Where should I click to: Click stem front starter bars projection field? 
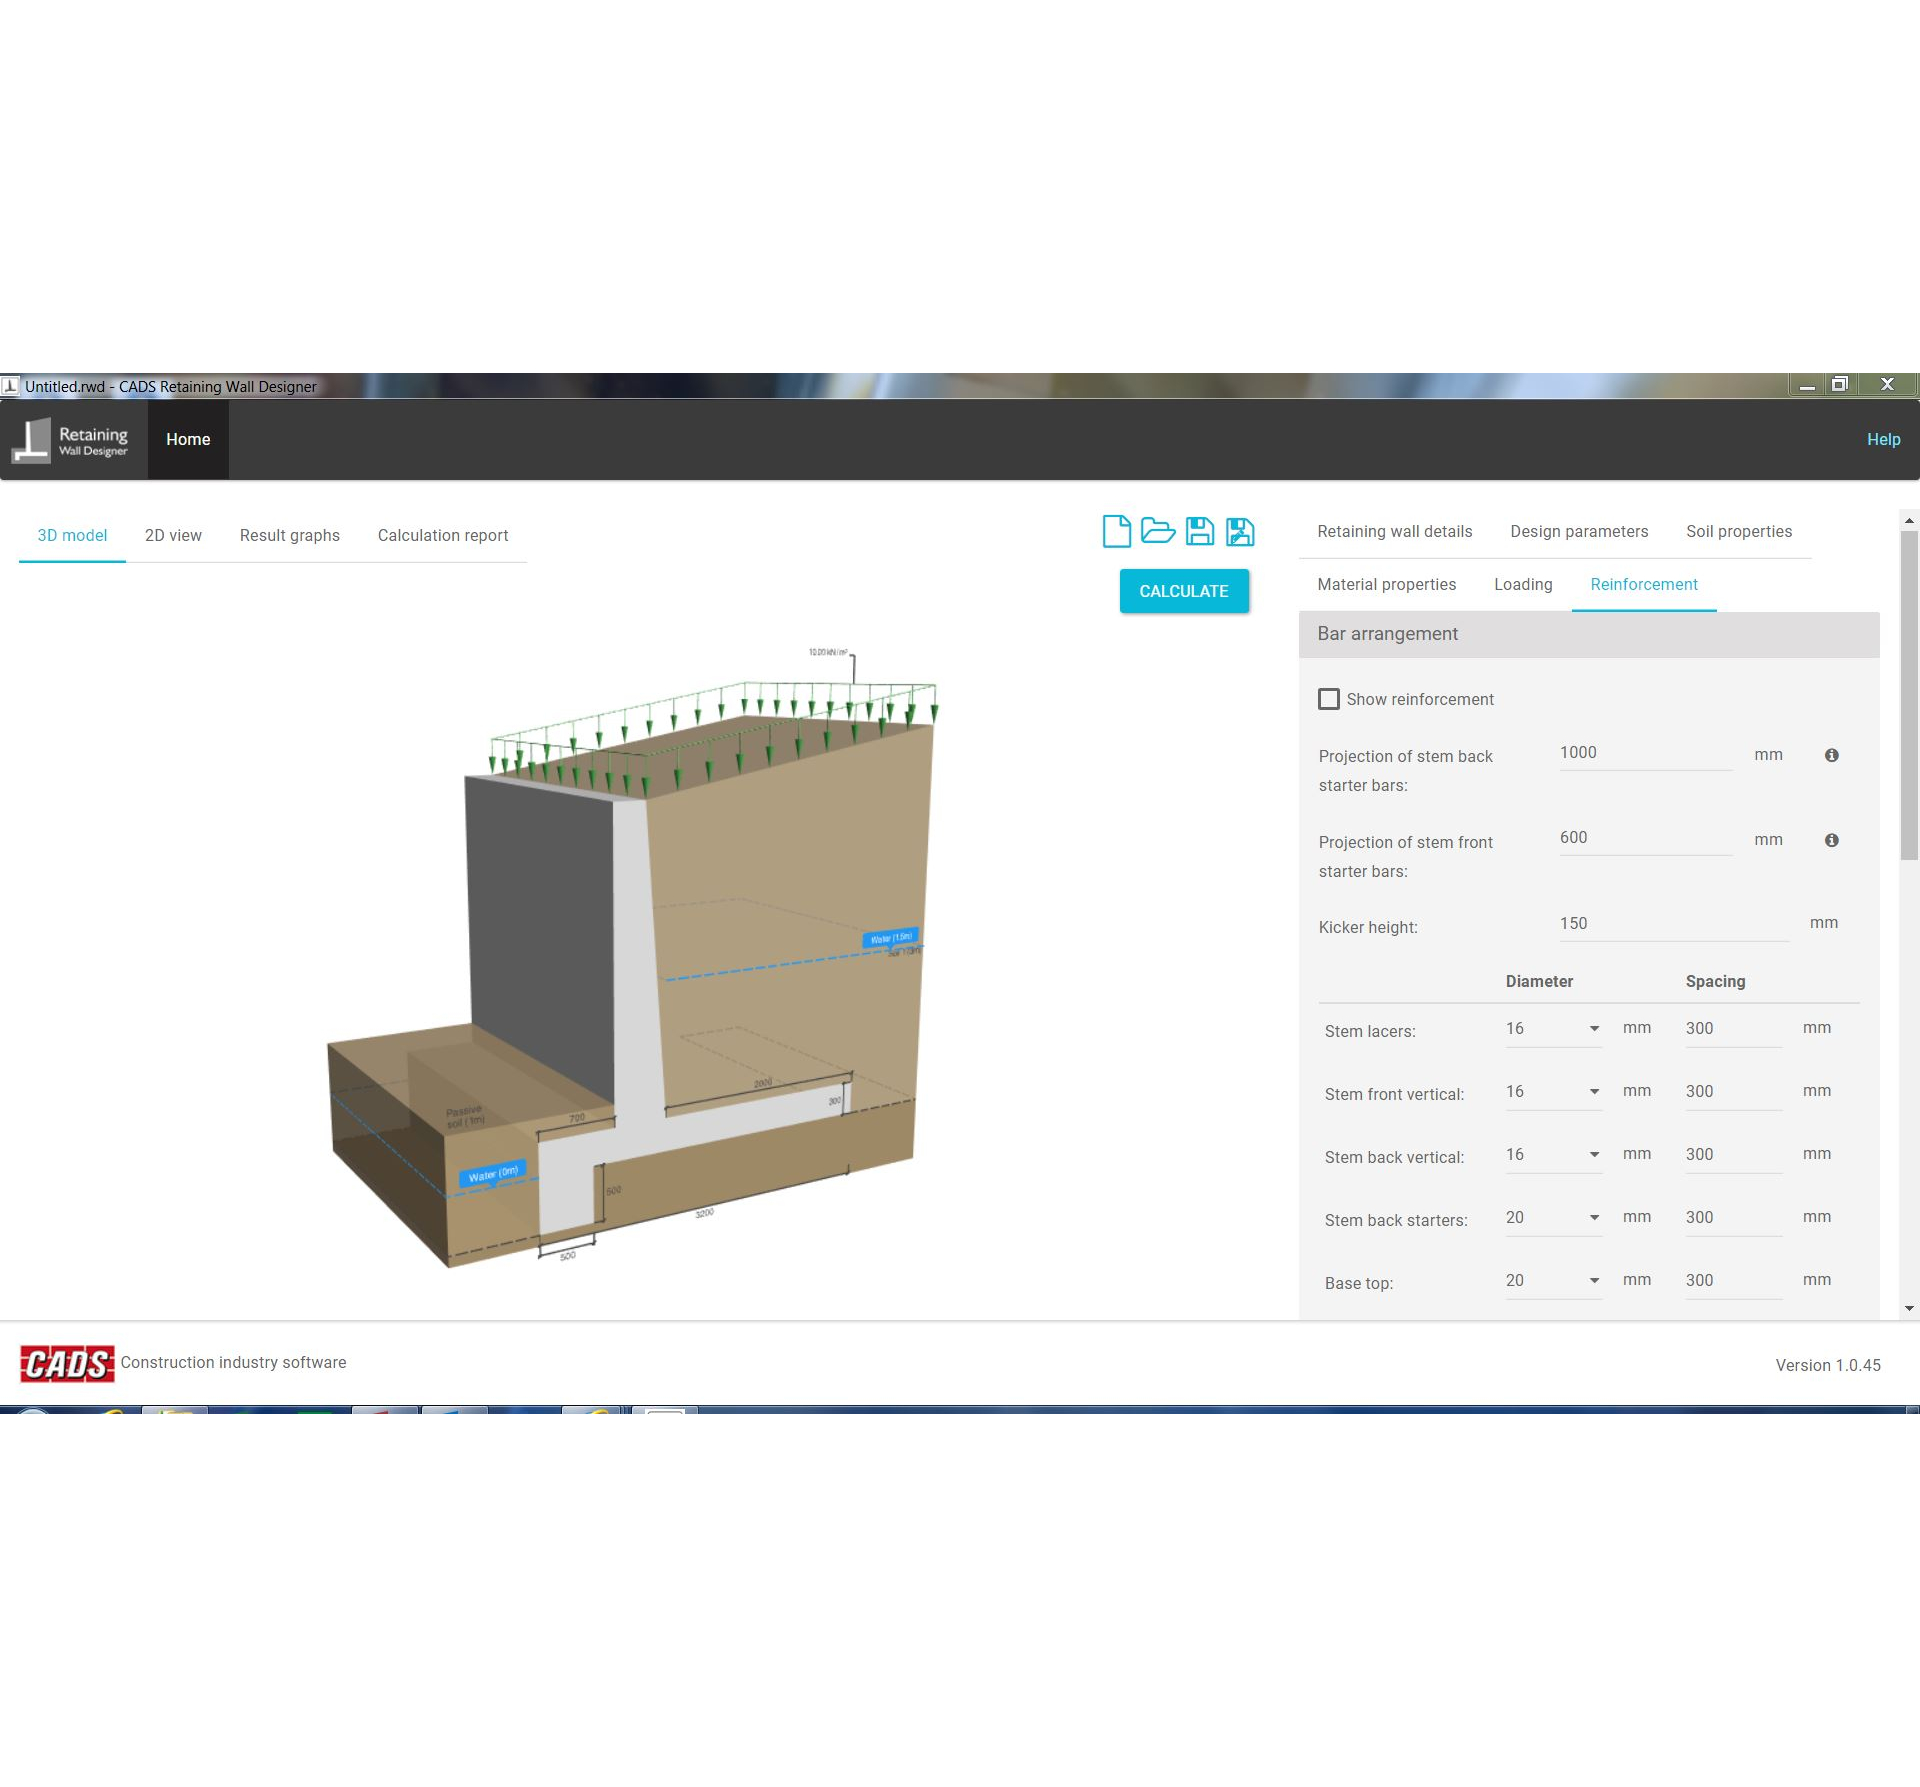[x=1645, y=838]
